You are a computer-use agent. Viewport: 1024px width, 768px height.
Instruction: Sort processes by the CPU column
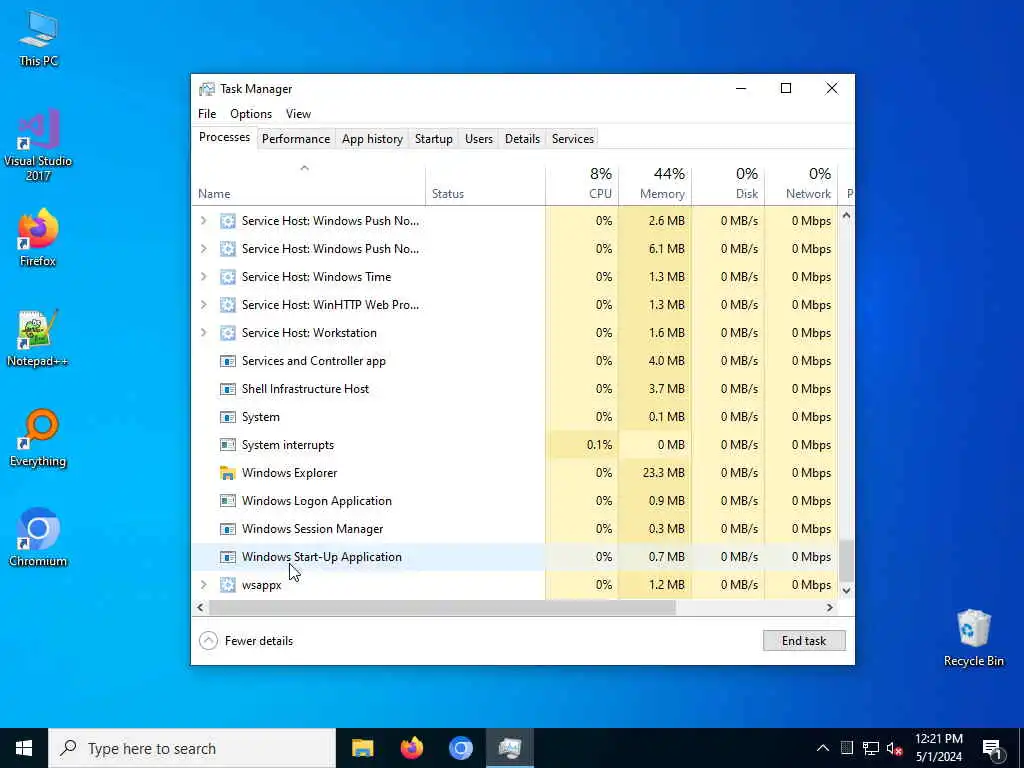click(x=582, y=184)
